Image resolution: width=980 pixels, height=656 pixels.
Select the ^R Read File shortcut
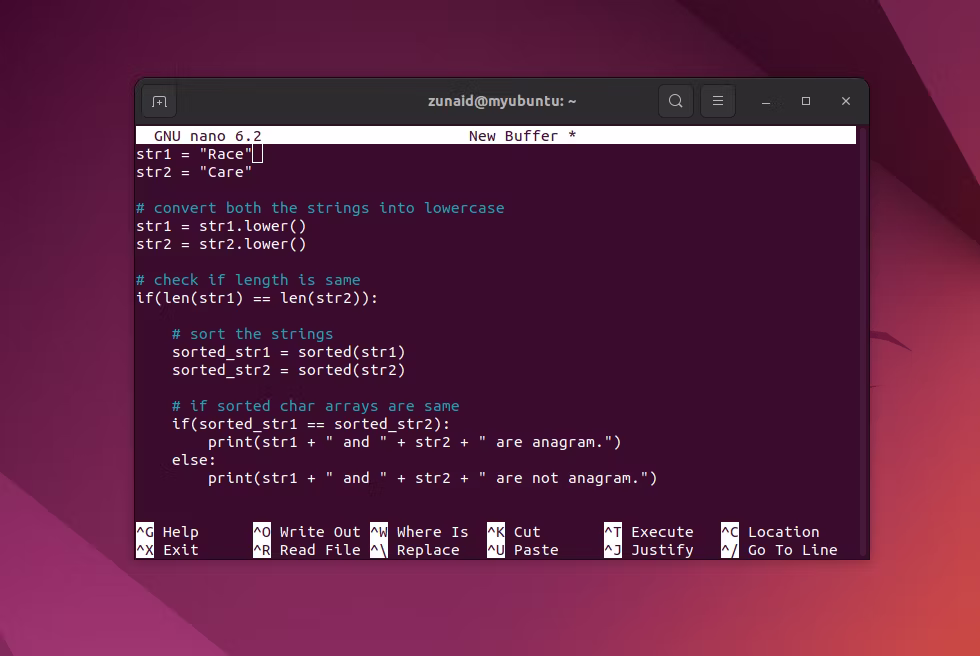[x=306, y=550]
